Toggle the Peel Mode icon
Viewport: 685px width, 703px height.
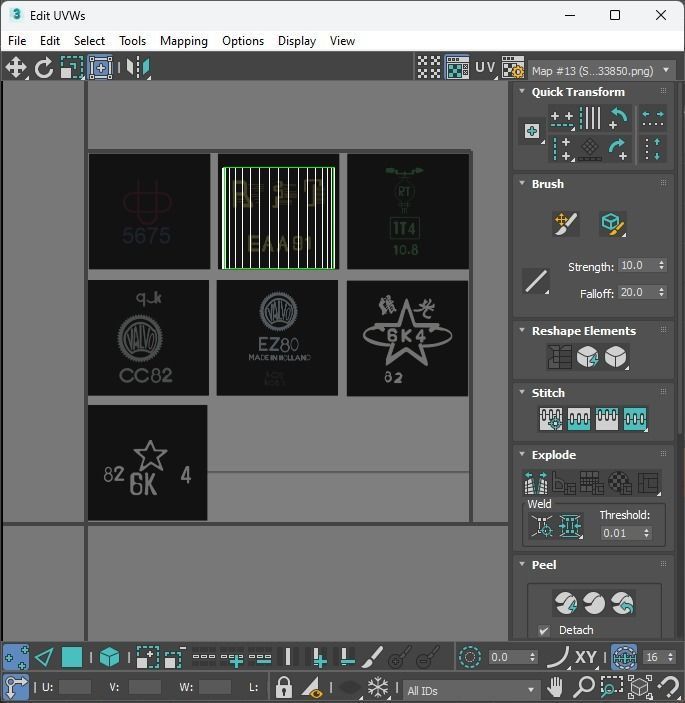[x=594, y=603]
